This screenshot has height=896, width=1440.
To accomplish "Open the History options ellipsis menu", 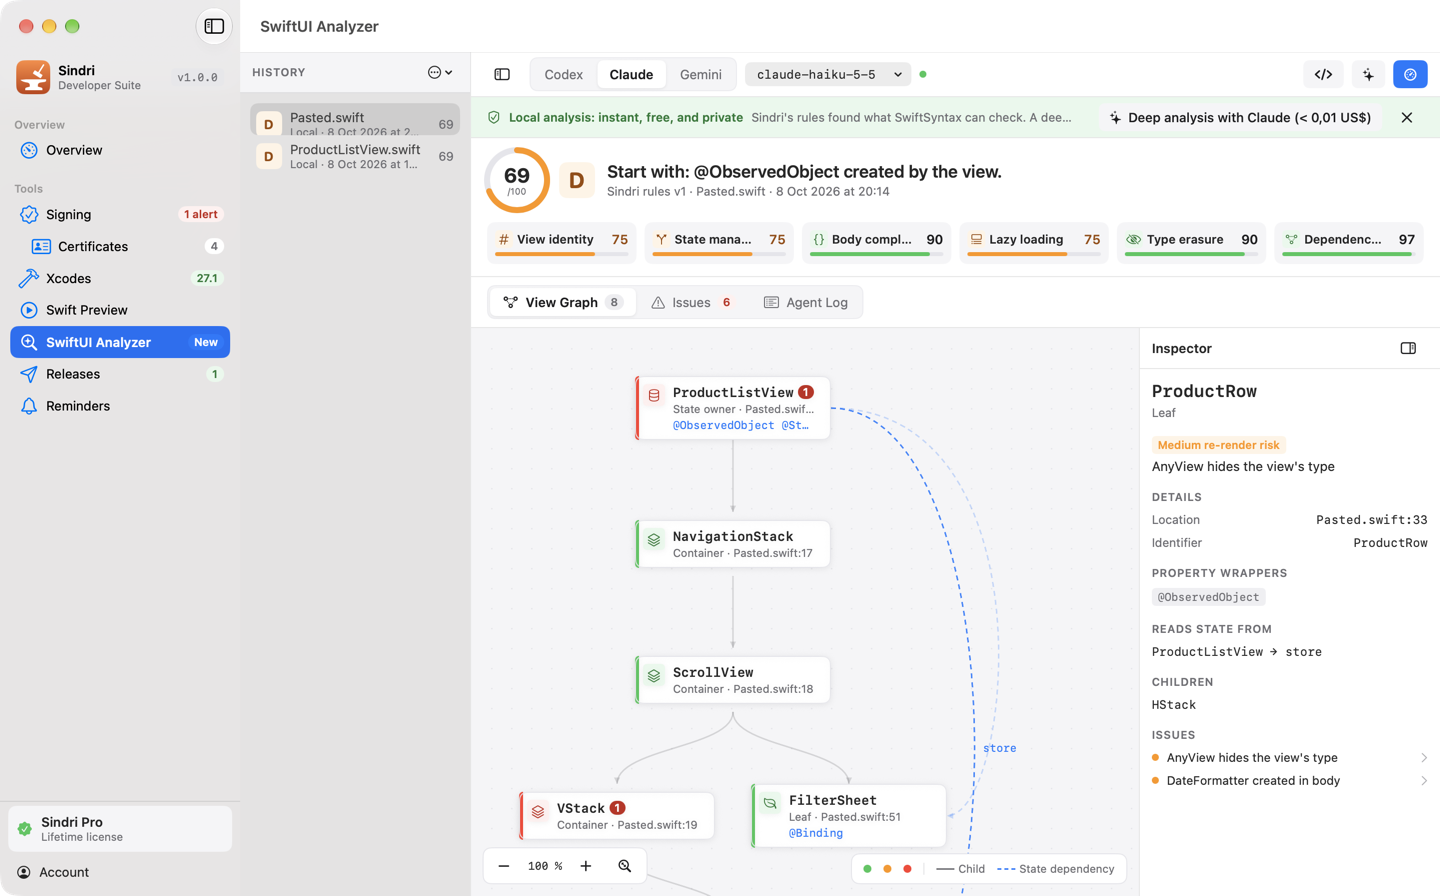I will click(440, 72).
